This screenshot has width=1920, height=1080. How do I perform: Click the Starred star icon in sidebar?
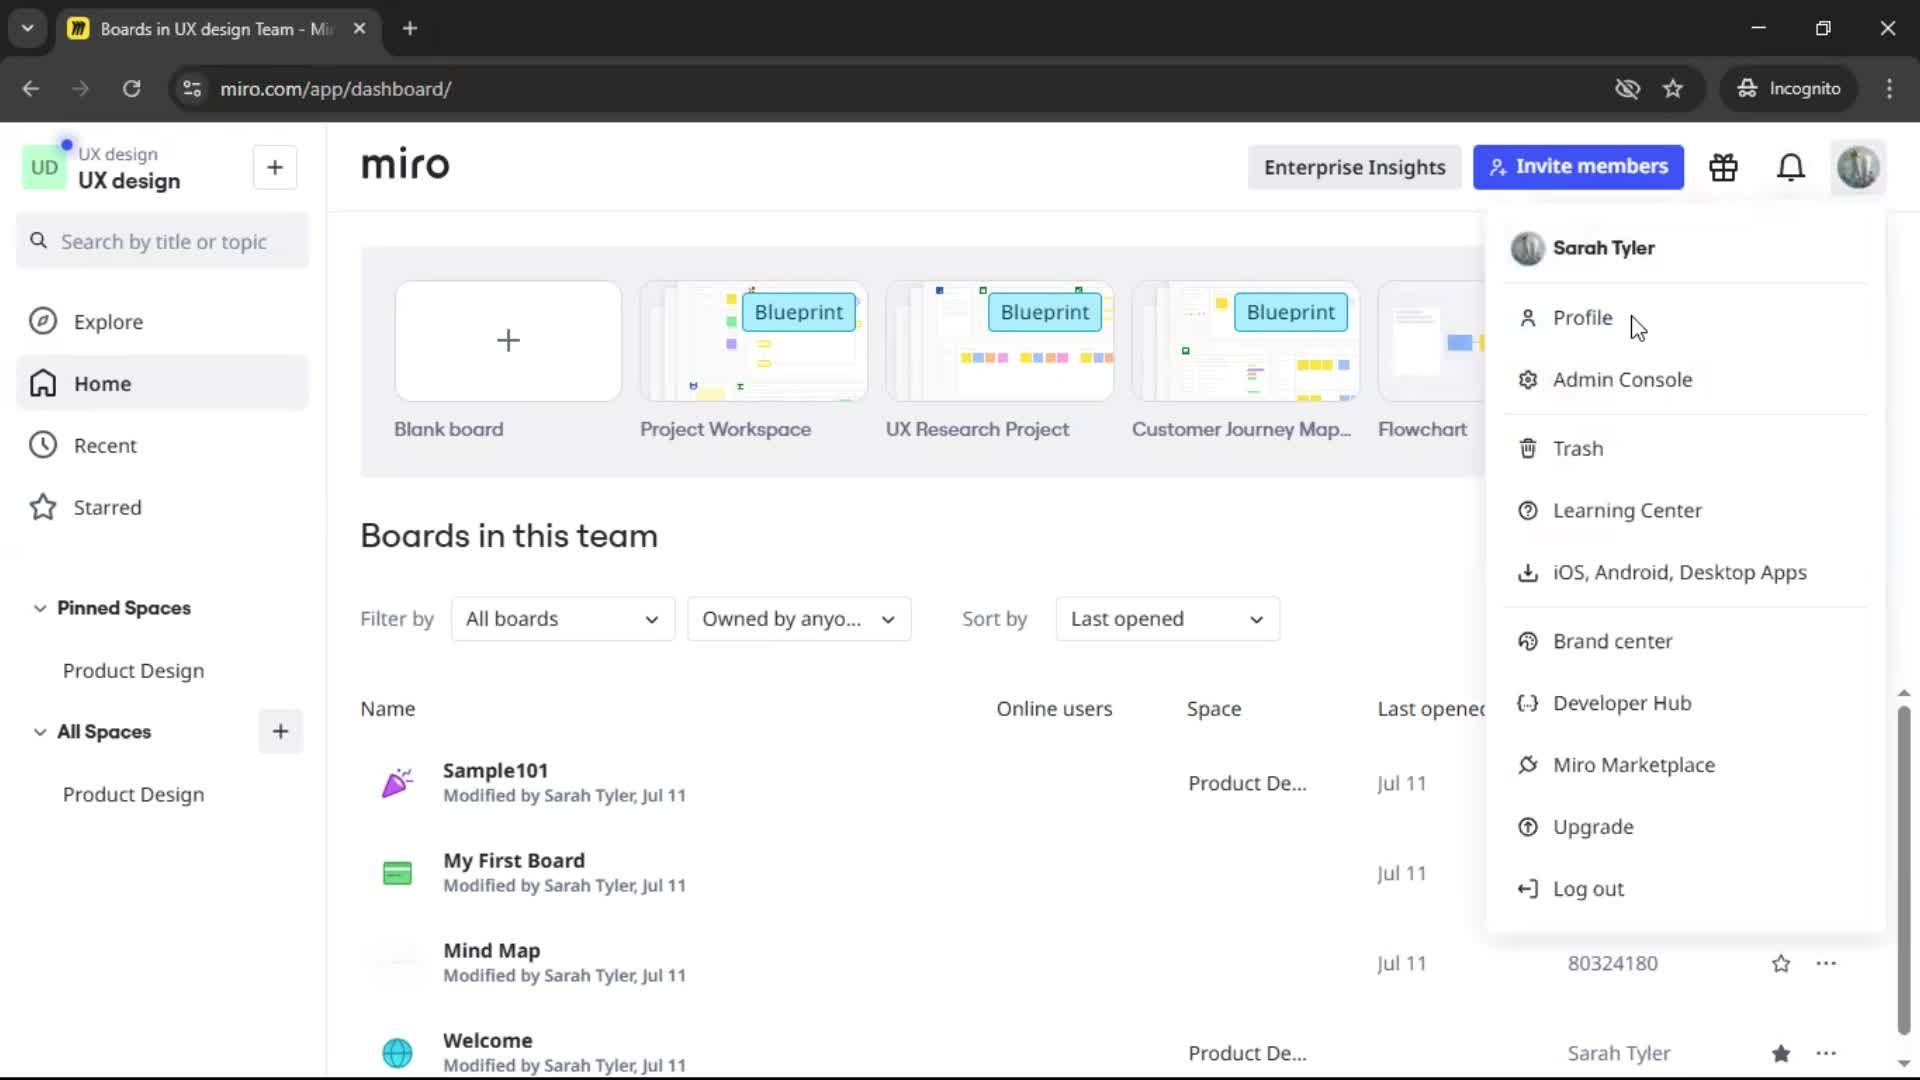click(42, 507)
